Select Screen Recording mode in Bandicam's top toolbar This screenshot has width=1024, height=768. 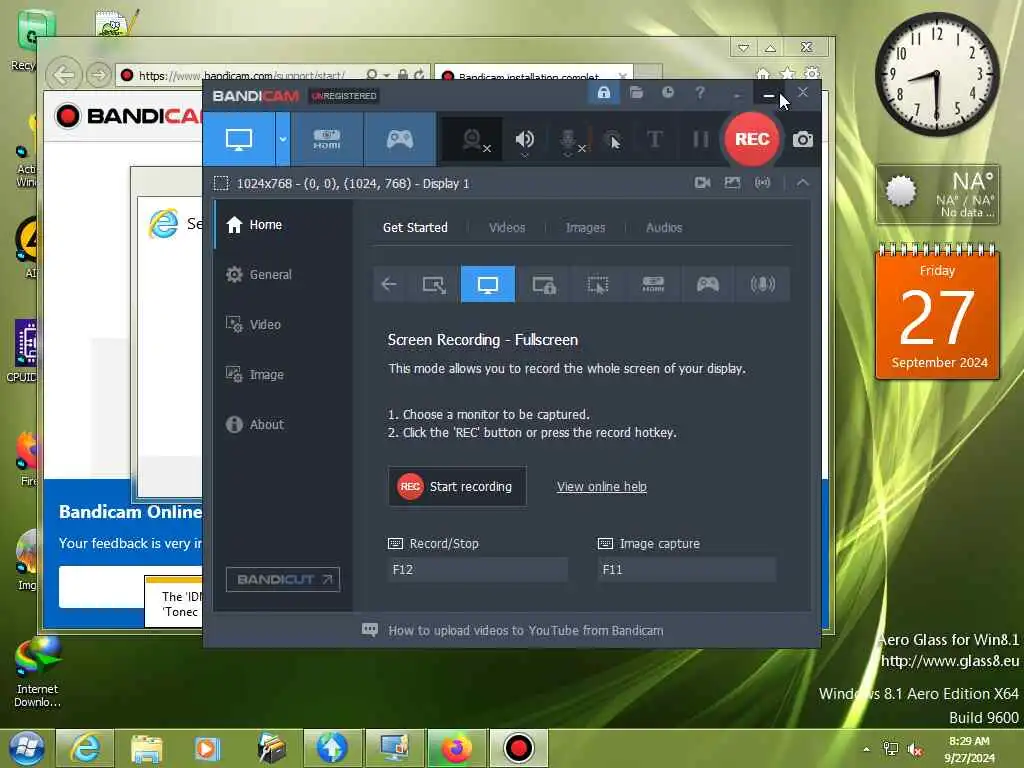238,139
